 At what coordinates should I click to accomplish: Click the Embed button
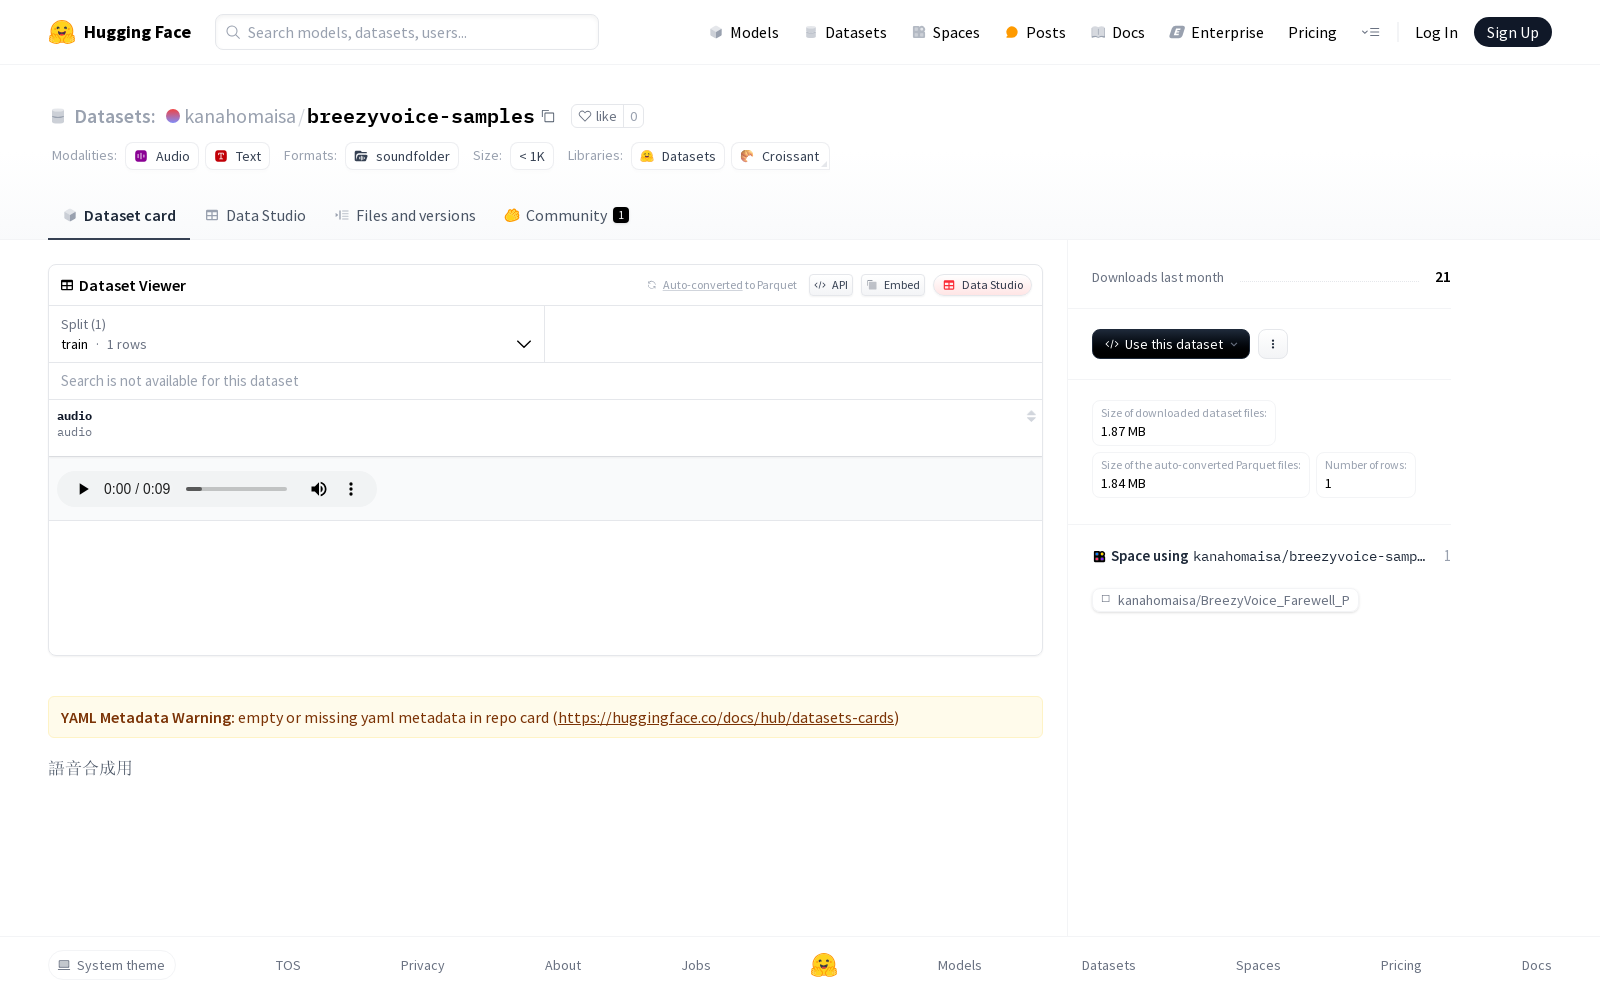(x=893, y=285)
